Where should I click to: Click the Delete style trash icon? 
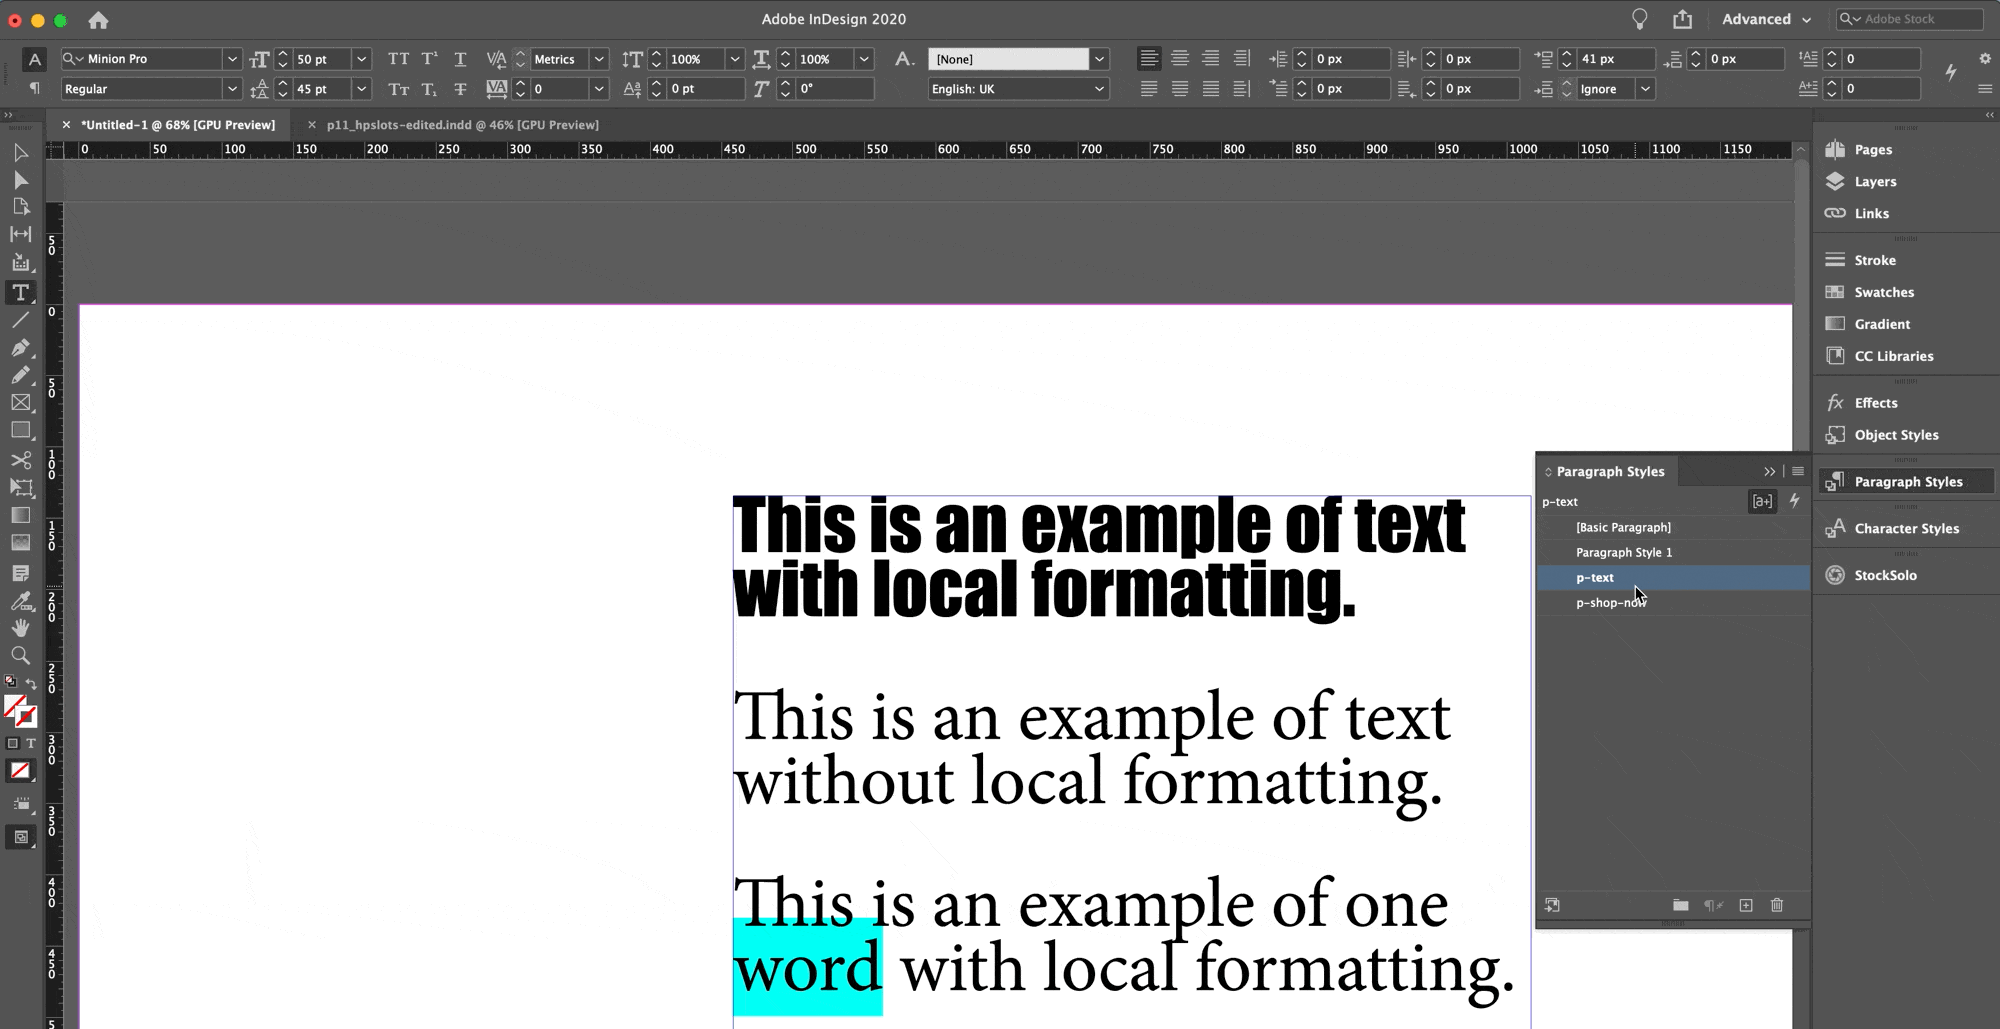click(x=1777, y=905)
